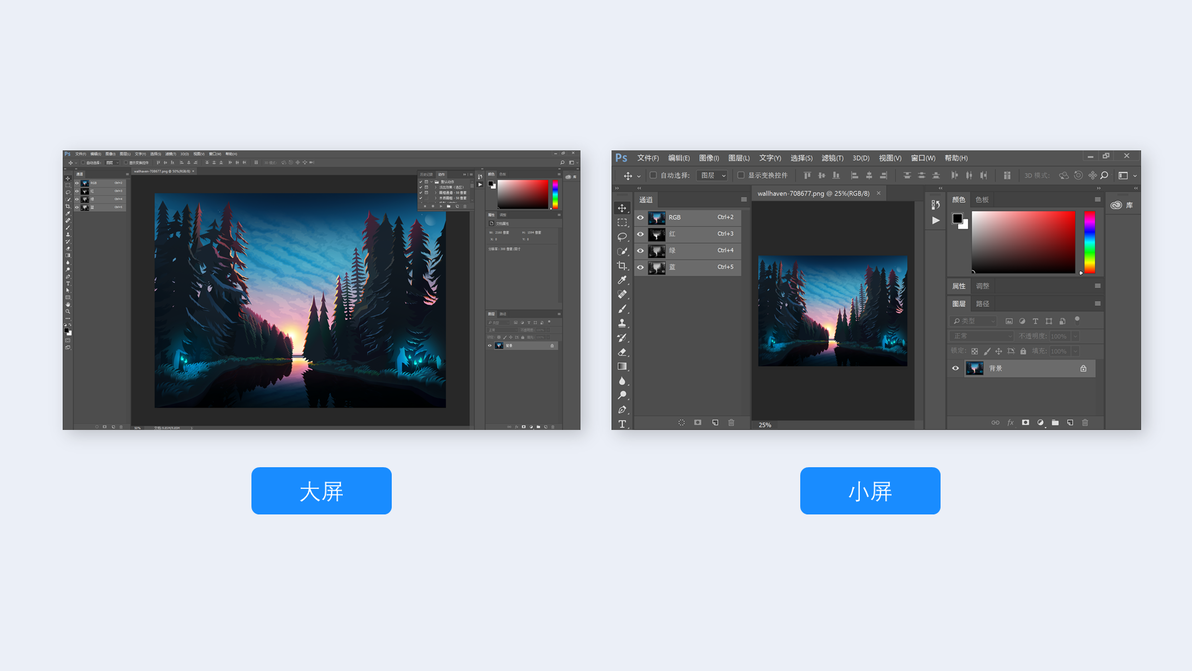Click add layer mask icon, small-screen Layers panel
This screenshot has width=1192, height=671.
[x=1026, y=423]
